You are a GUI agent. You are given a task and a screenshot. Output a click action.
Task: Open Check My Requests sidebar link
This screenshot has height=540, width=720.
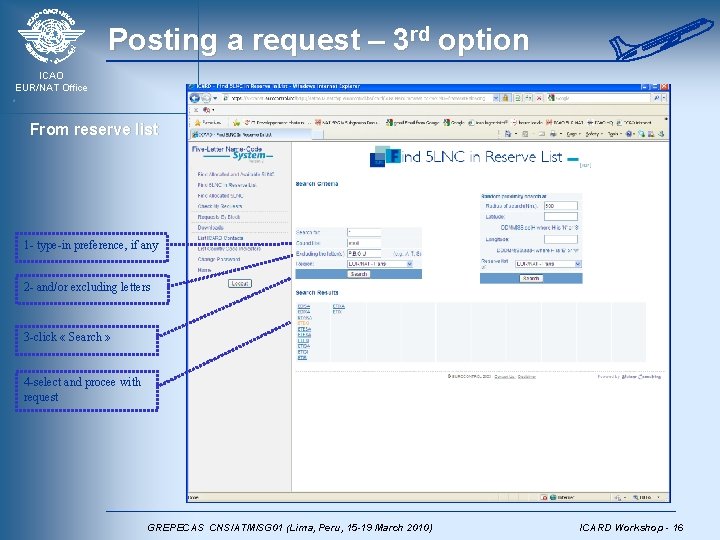[x=219, y=206]
